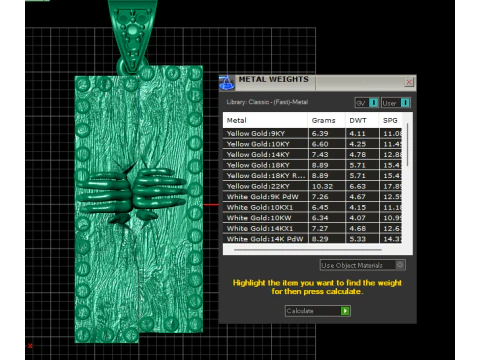The height and width of the screenshot is (360, 480).
Task: Click the 7.27 grams cell
Action: 327,228
